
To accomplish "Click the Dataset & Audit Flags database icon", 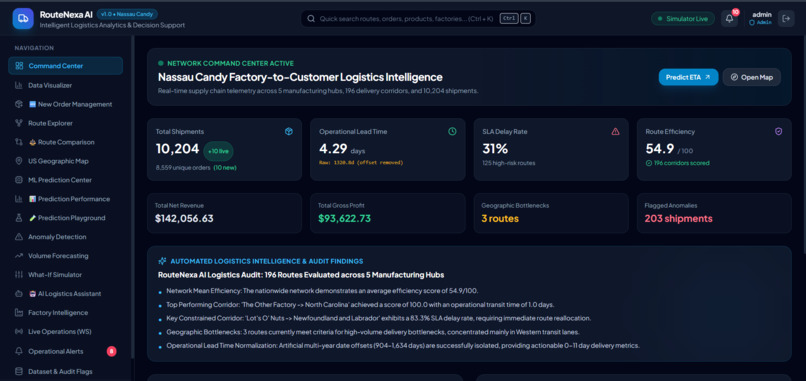I will pyautogui.click(x=19, y=371).
